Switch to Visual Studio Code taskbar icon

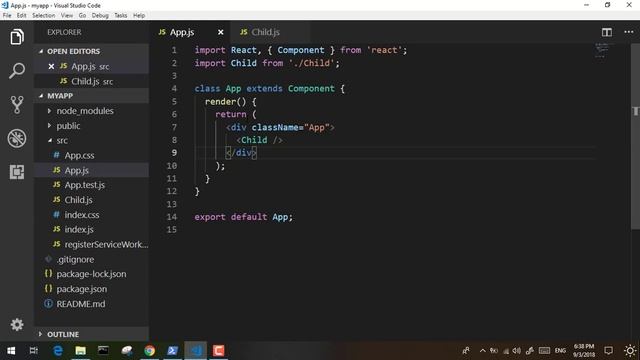tap(196, 351)
